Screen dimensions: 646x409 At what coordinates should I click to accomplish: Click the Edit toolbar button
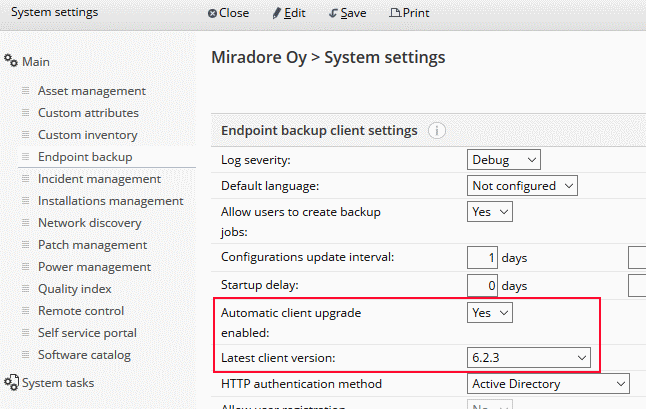tap(289, 13)
